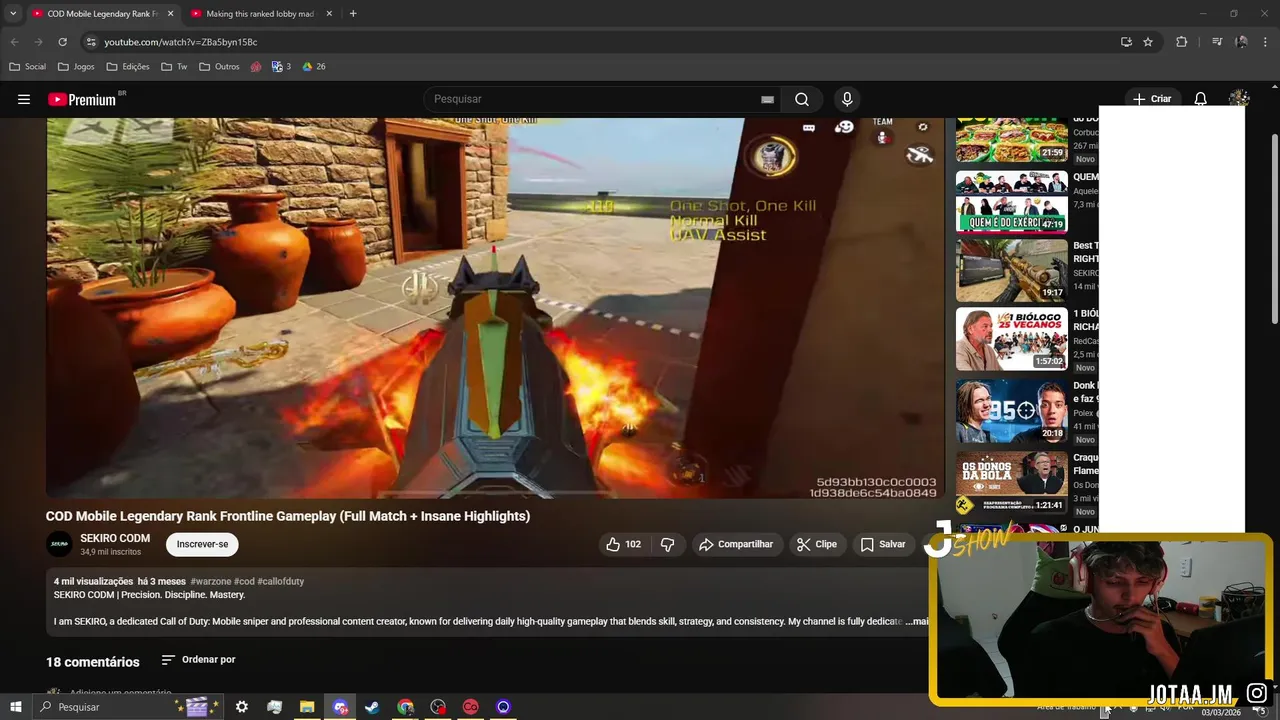Open the Jogos bookmarks folder
The image size is (1280, 720).
76,67
